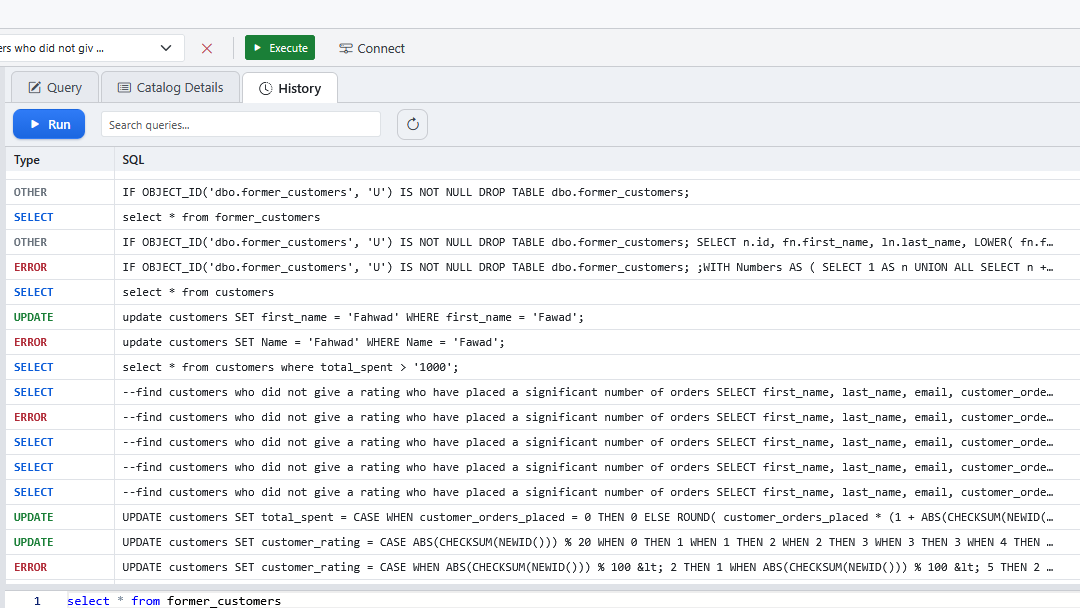The image size is (1080, 608).
Task: Switch to the Query tab
Action: click(55, 87)
